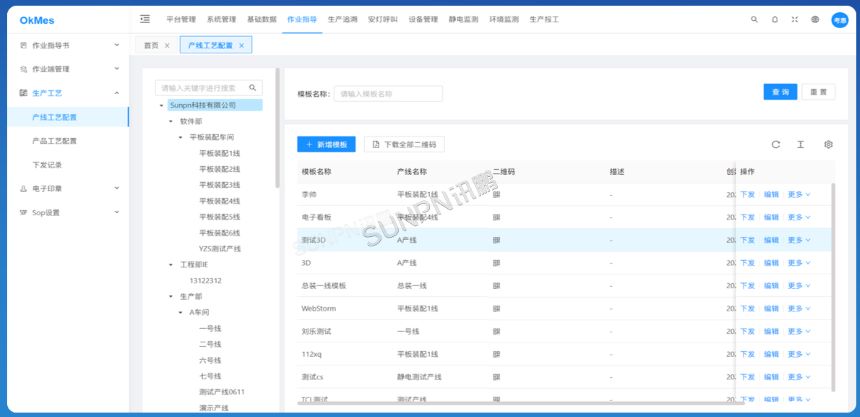The image size is (860, 417).
Task: Click 编辑 link in the WebStorm row
Action: click(771, 309)
